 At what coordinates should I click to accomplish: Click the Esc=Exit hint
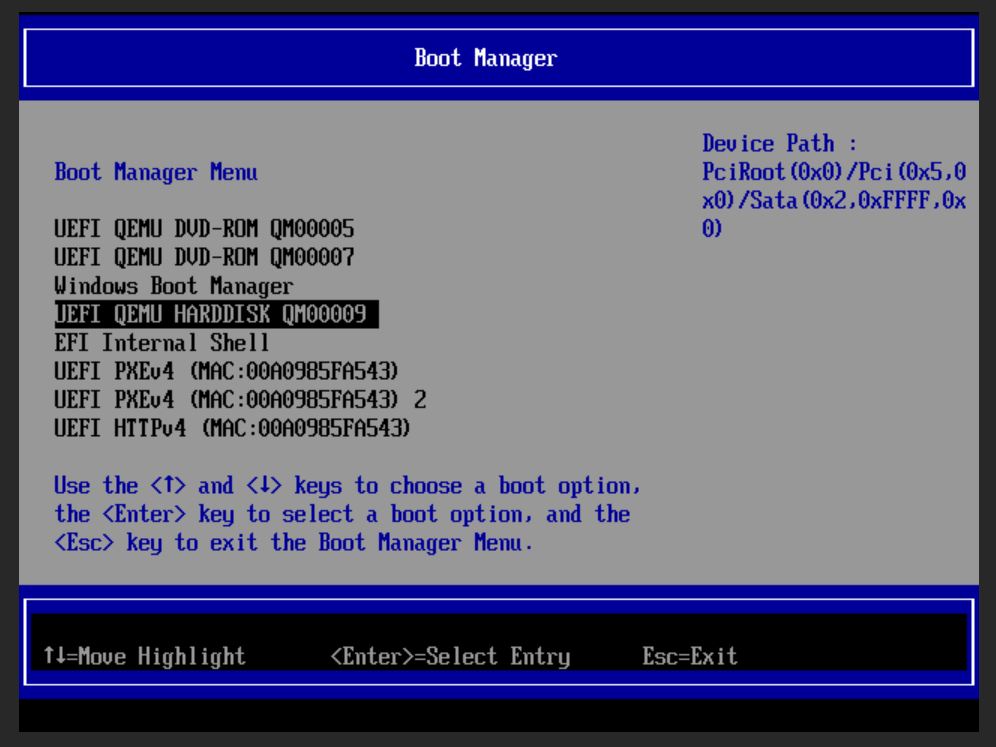coord(690,656)
